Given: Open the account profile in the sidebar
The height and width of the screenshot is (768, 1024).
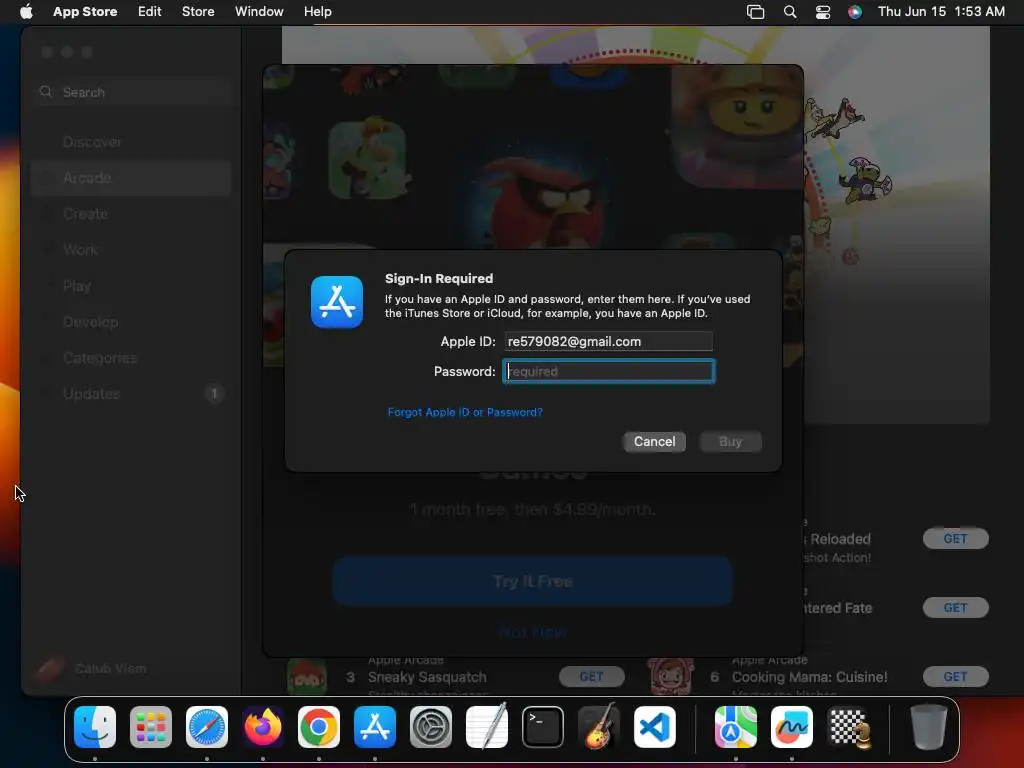Looking at the screenshot, I should (91, 668).
